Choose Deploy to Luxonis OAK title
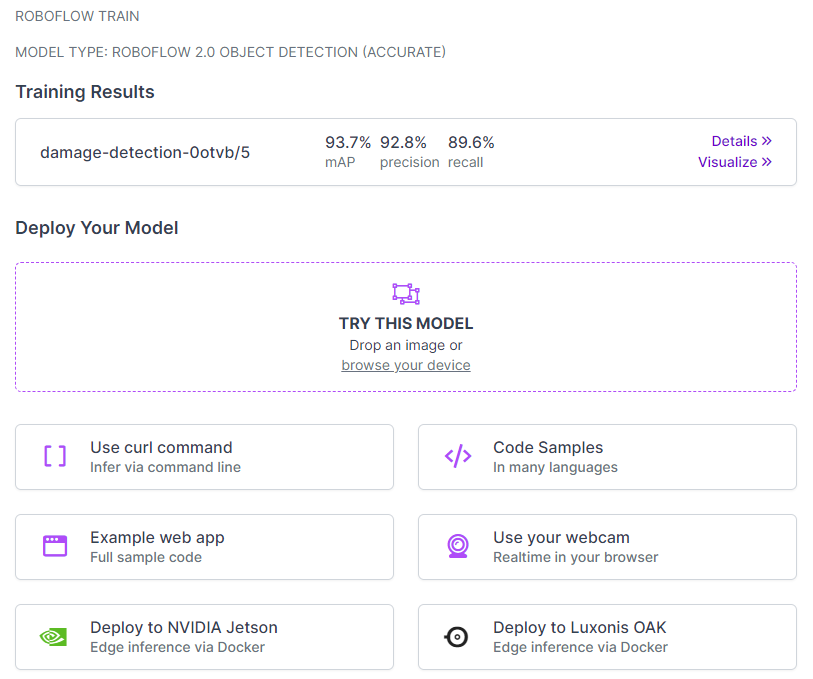Screen dimensions: 813x679 point(580,628)
